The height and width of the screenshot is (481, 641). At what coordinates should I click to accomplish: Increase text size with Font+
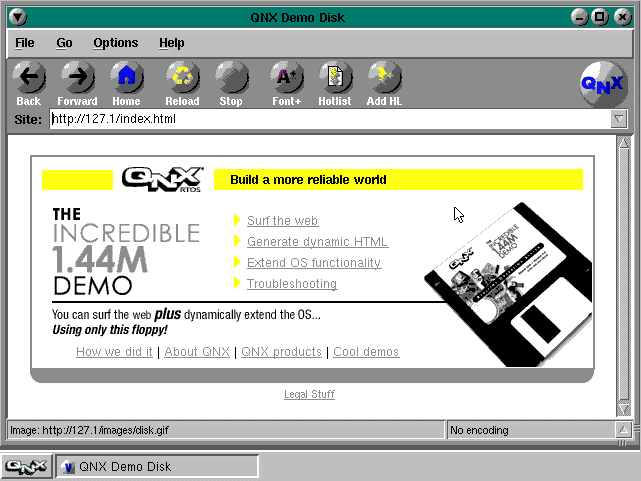point(286,78)
